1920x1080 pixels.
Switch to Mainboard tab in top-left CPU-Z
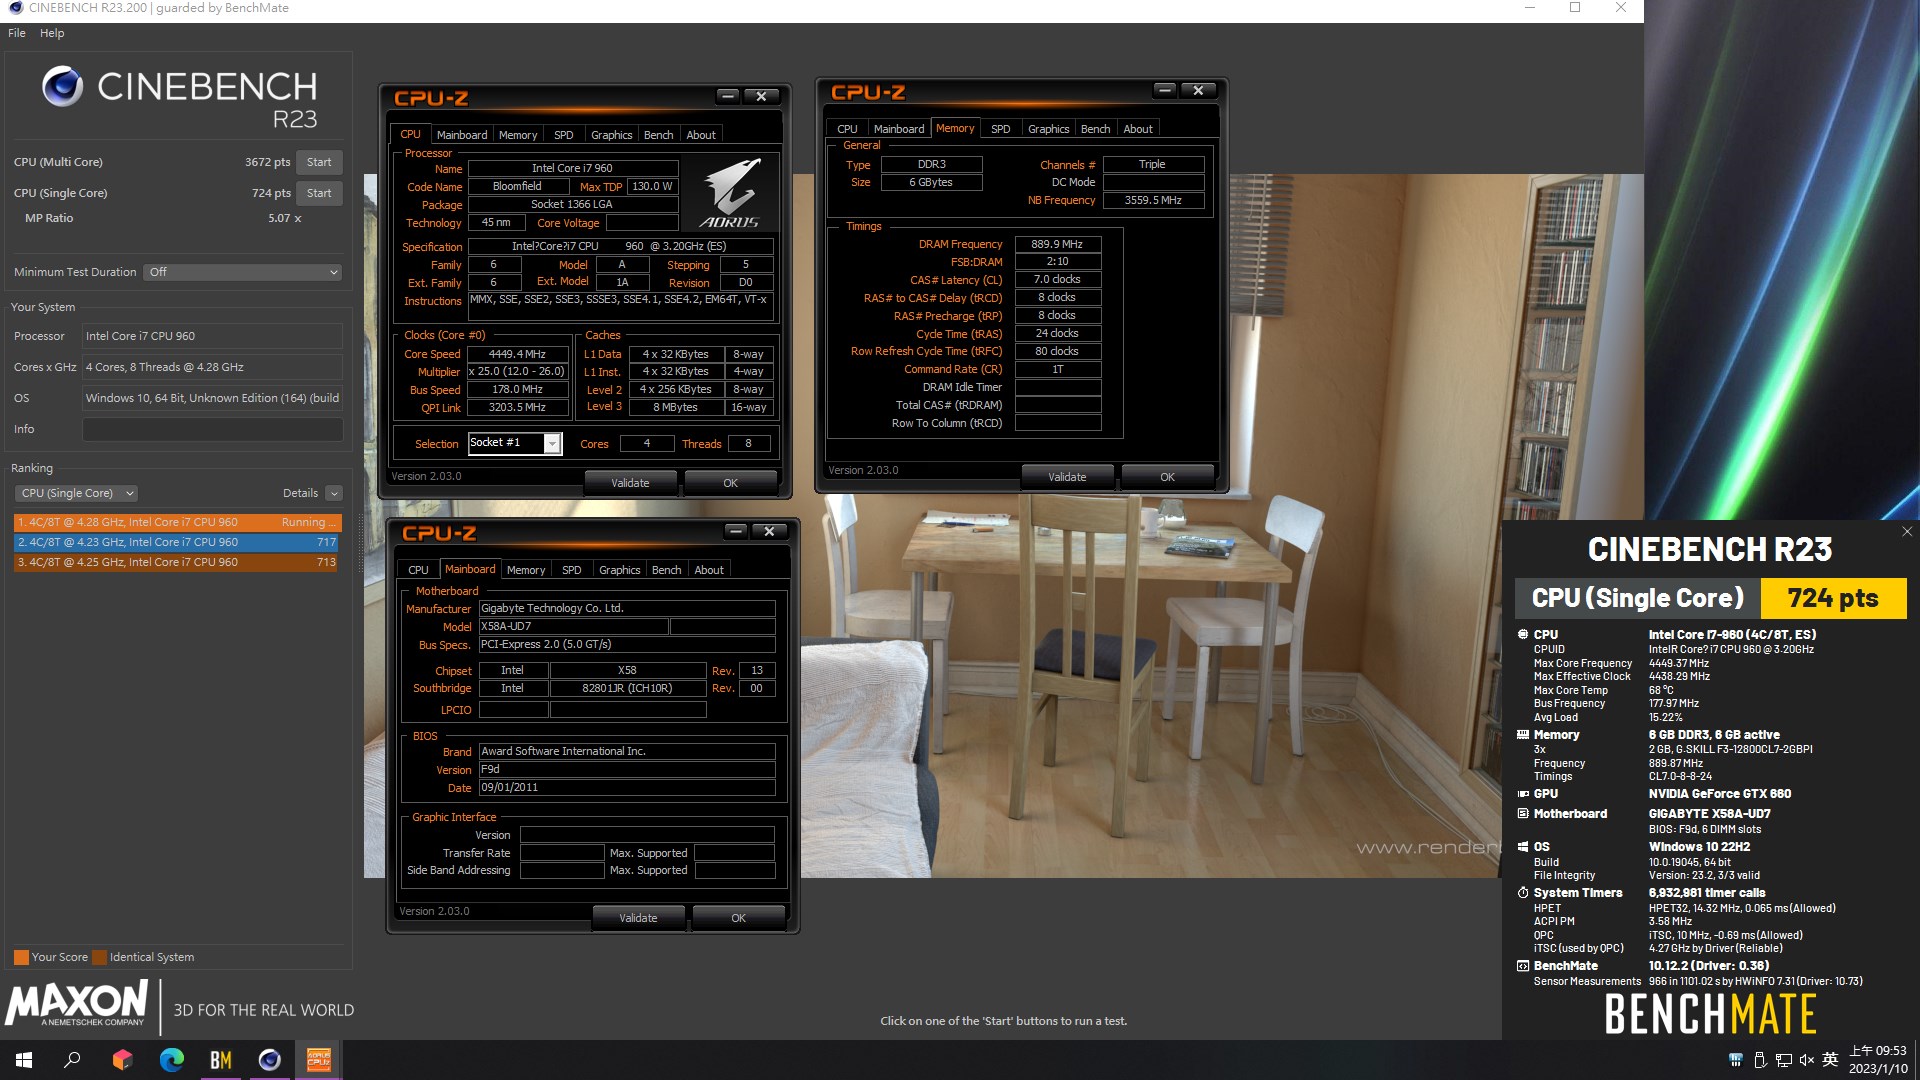(x=462, y=135)
